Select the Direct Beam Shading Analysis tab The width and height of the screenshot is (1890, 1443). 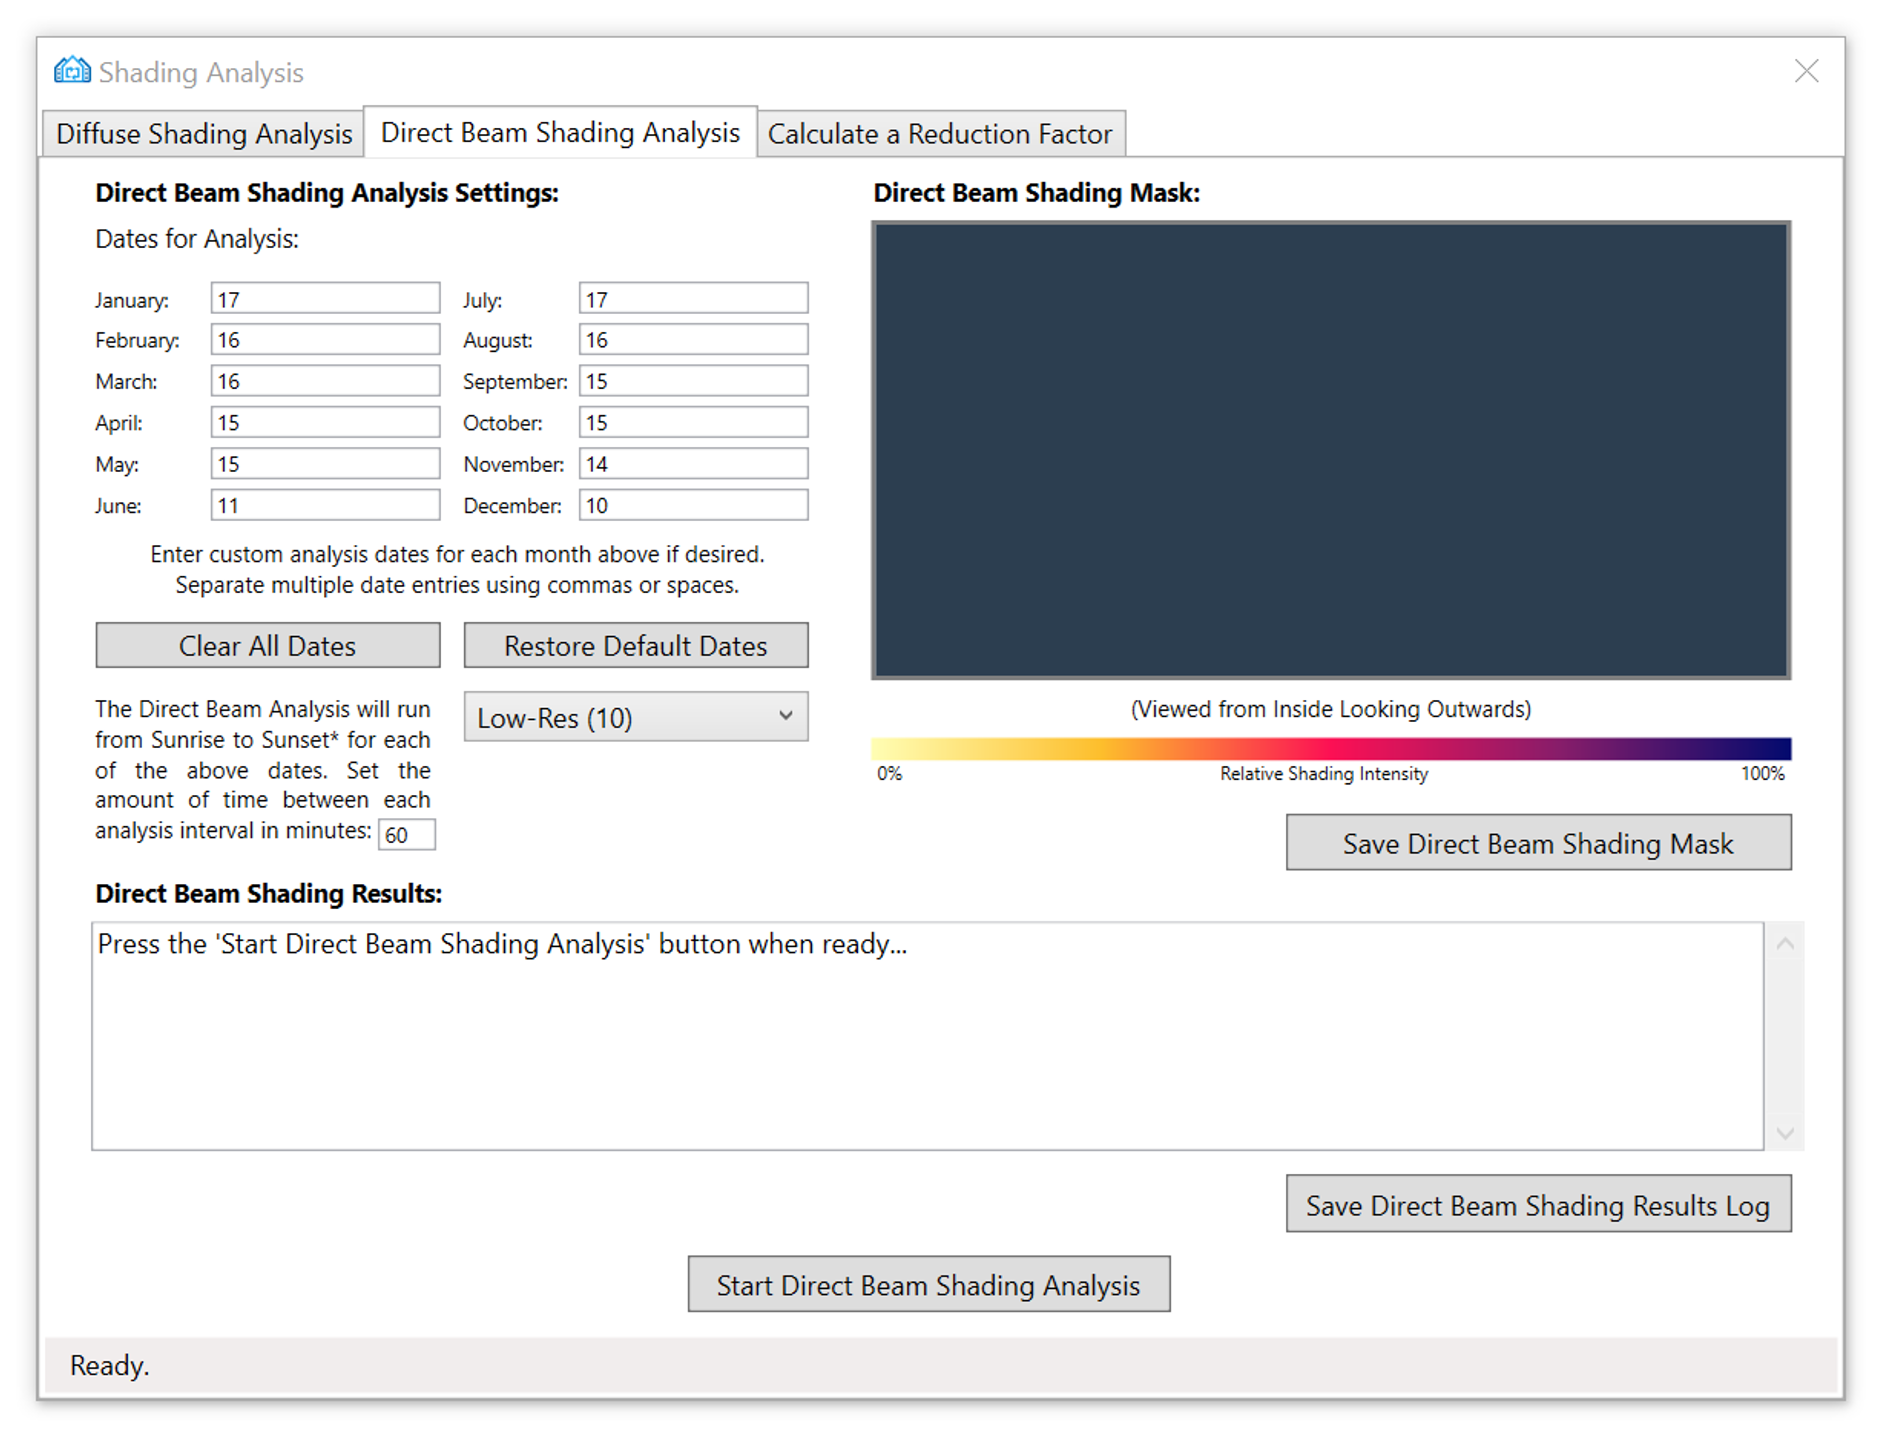[561, 131]
